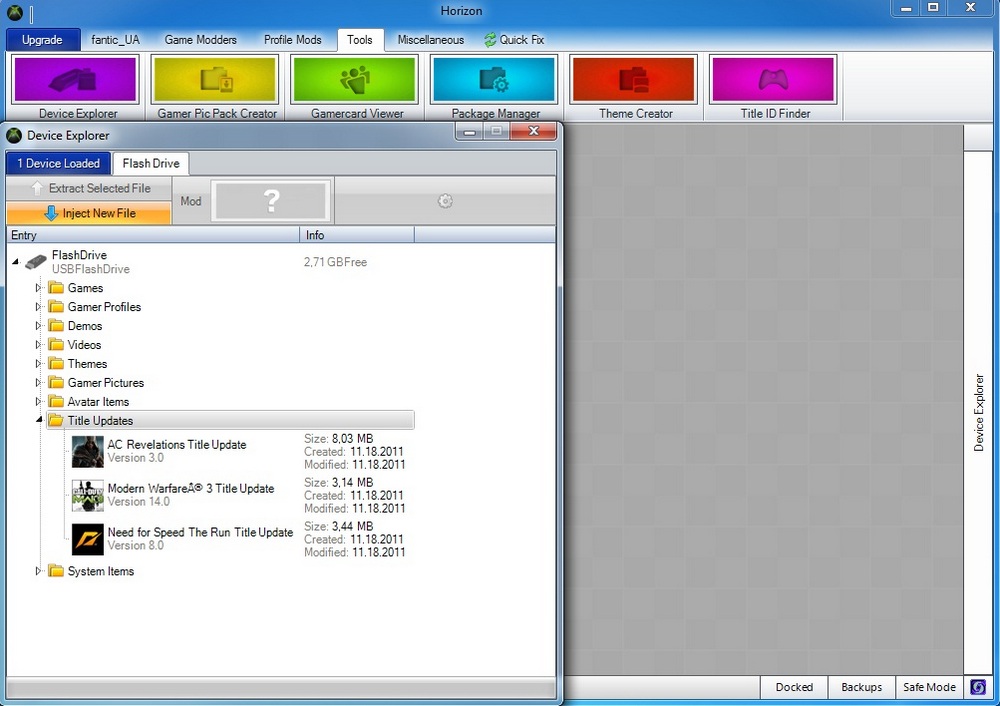Viewport: 1000px width, 706px height.
Task: Click the Quick Fix button
Action: click(514, 40)
